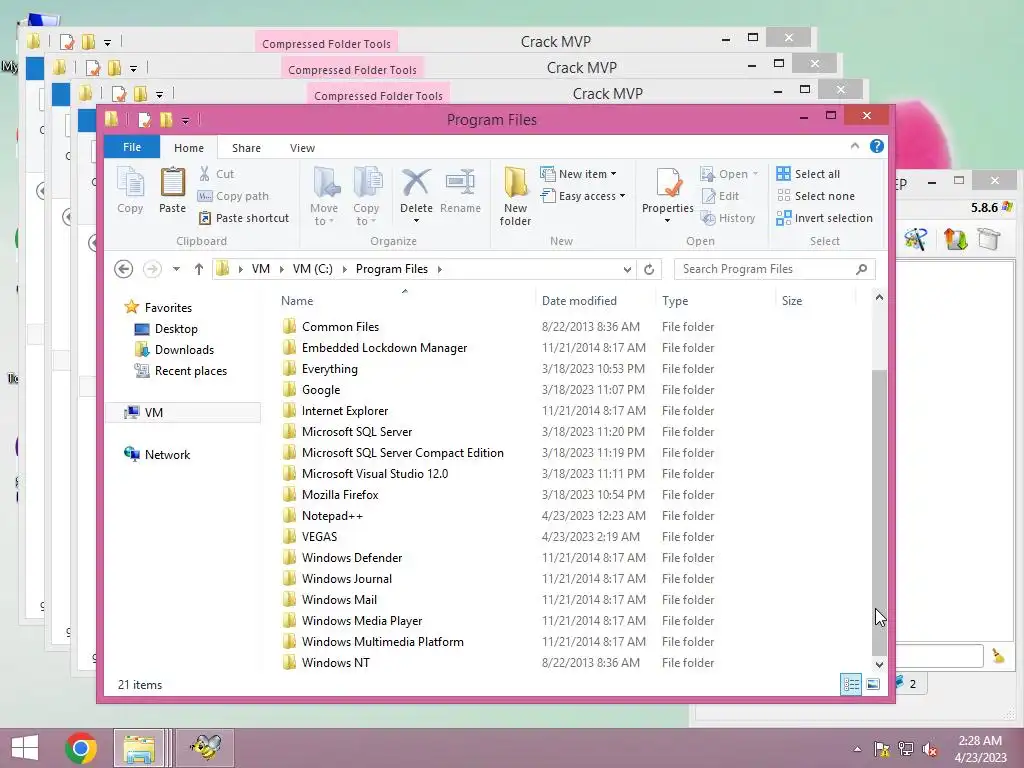1024x768 pixels.
Task: Open the File menu tab
Action: point(132,147)
